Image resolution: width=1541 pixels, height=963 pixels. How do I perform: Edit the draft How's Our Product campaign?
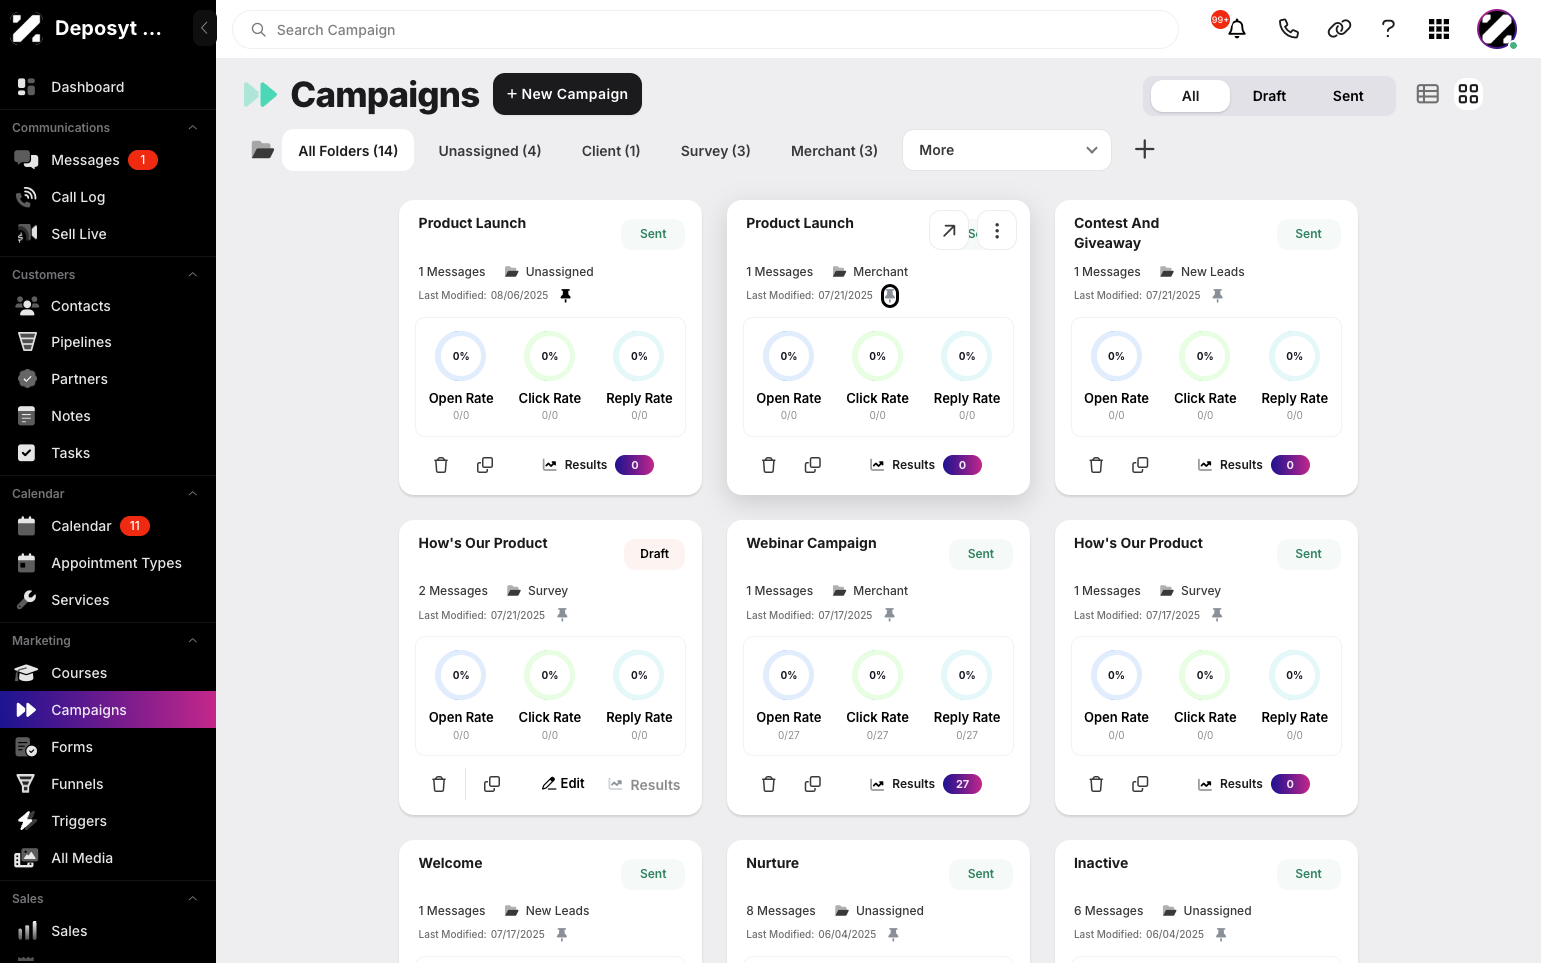[563, 784]
